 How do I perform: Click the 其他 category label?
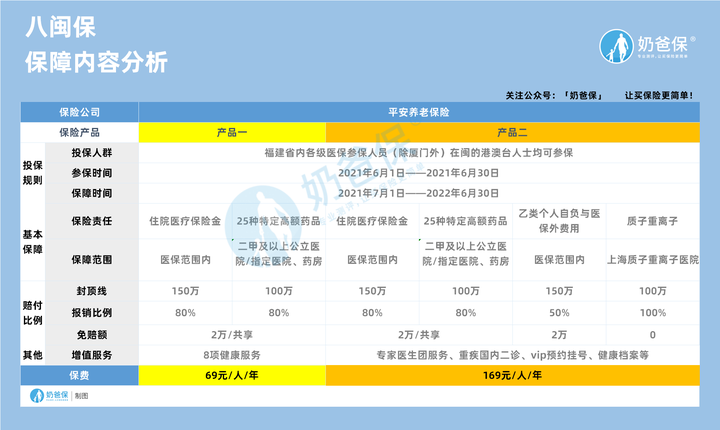click(x=33, y=355)
